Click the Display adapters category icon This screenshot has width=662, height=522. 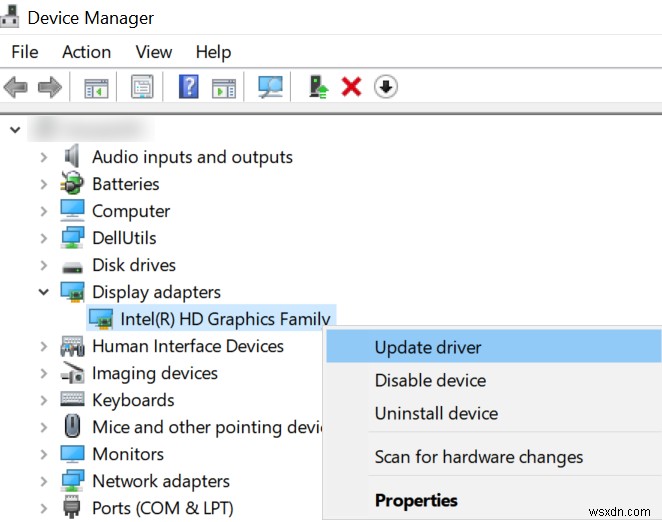[72, 292]
